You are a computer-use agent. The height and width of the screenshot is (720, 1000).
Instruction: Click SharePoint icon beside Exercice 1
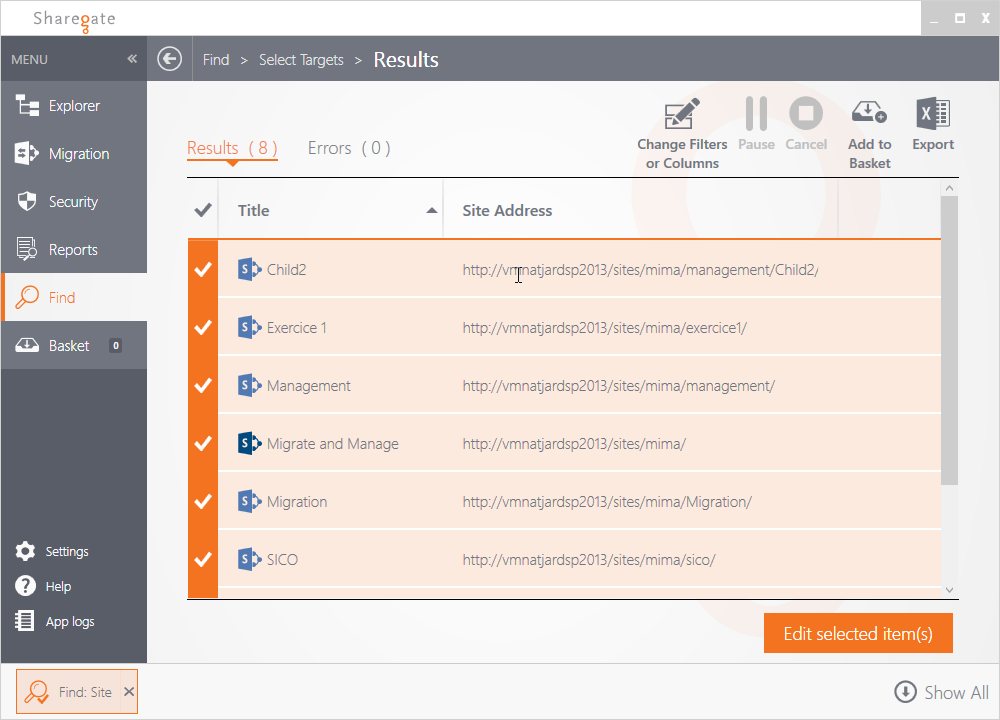point(249,328)
